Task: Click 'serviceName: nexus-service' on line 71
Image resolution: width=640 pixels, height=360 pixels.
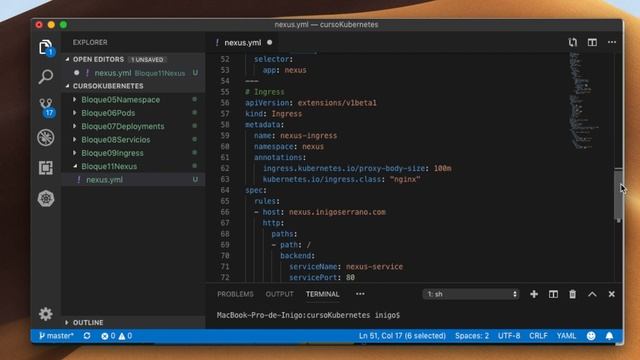Action: click(346, 267)
